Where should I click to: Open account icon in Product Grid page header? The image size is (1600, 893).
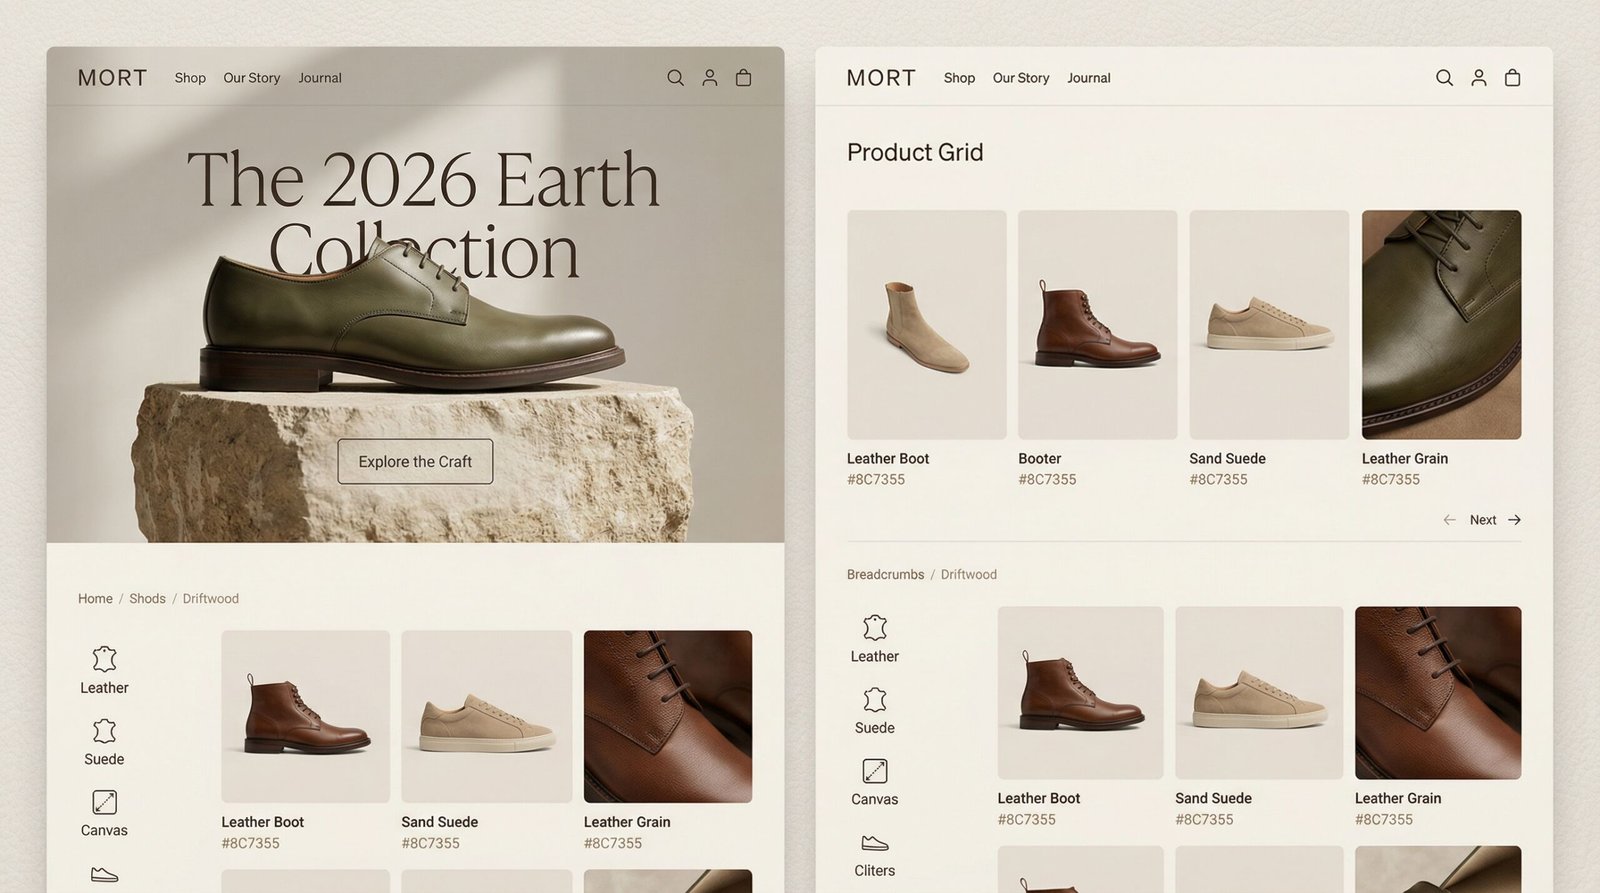click(1479, 78)
